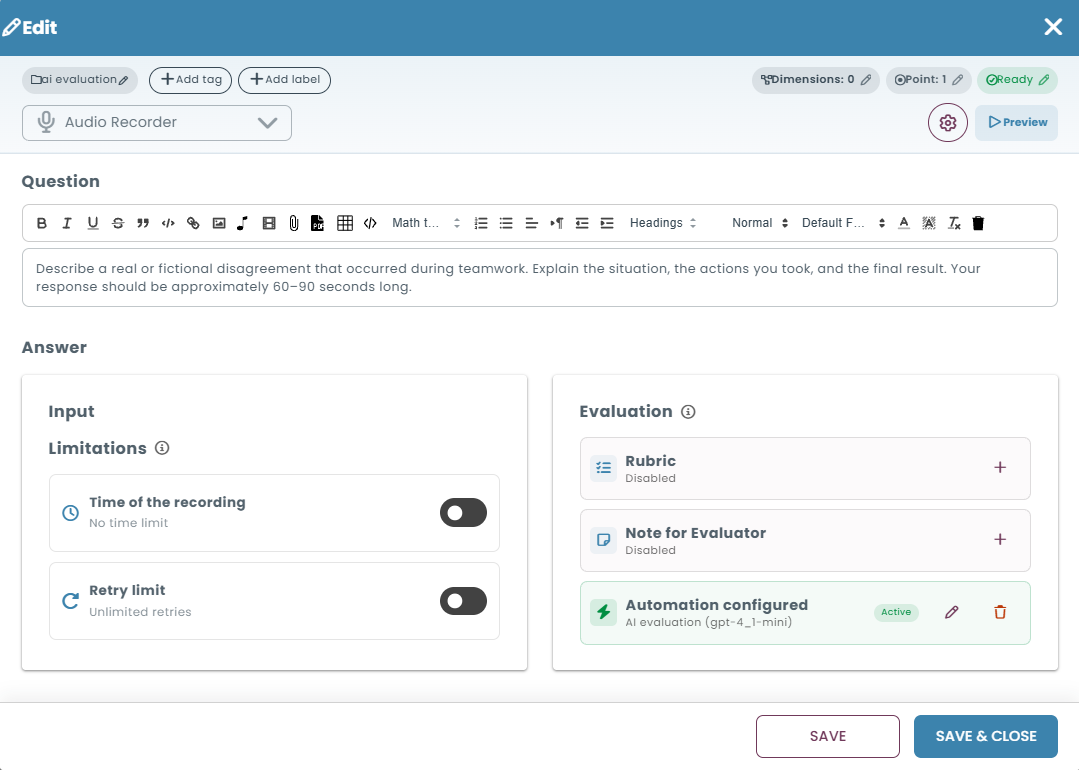Image resolution: width=1079 pixels, height=770 pixels.
Task: Open question settings via the gear icon
Action: tap(948, 122)
